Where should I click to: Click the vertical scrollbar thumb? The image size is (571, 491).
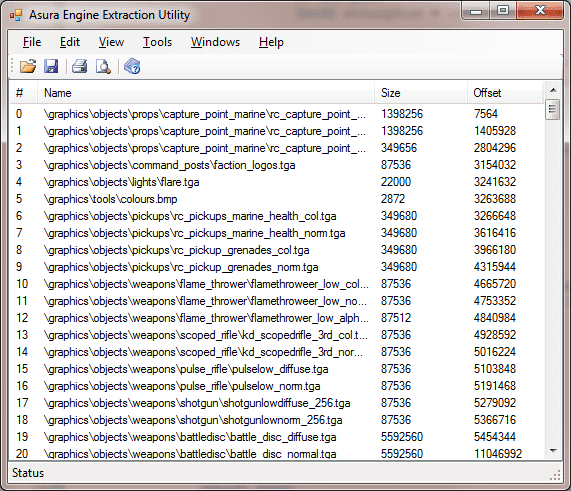click(x=553, y=109)
